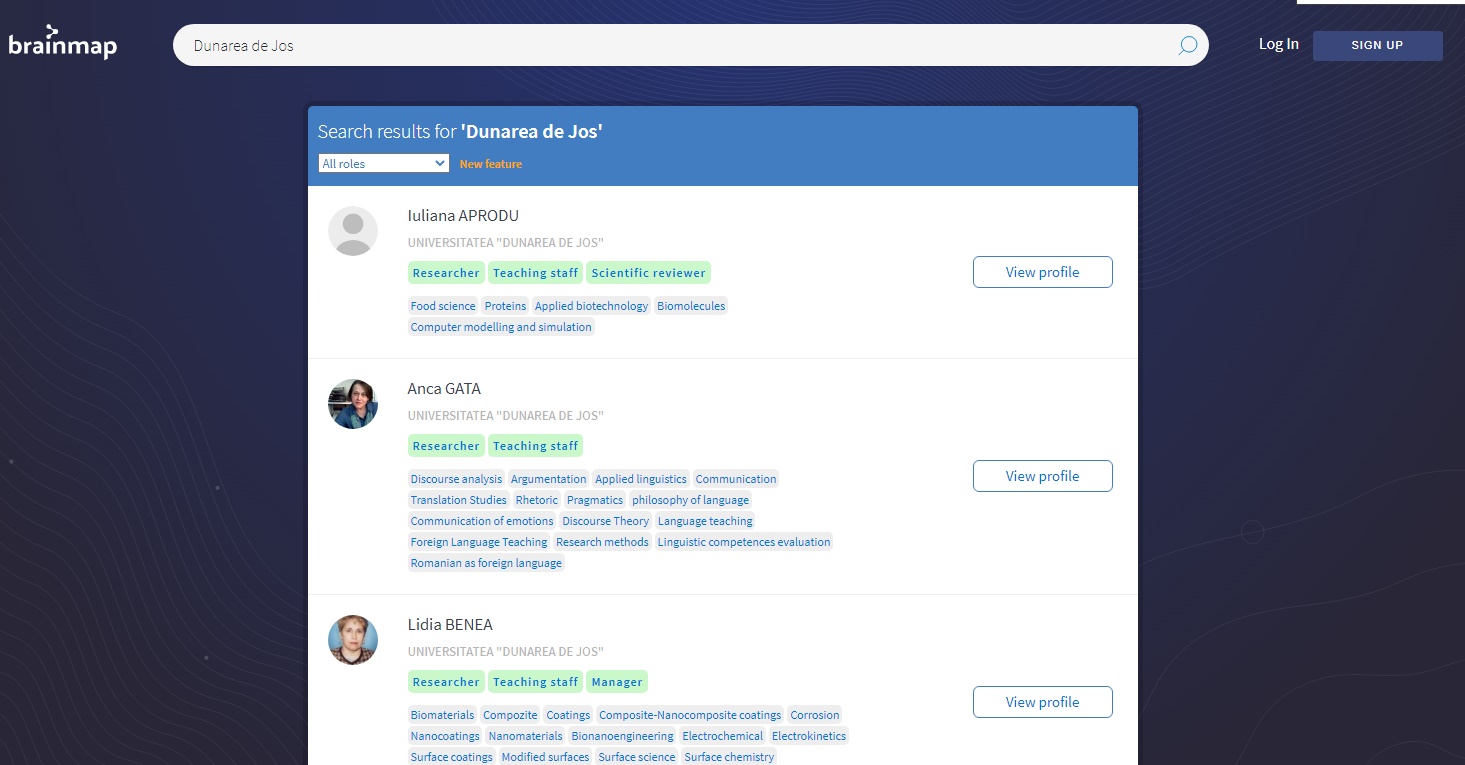Image resolution: width=1465 pixels, height=765 pixels.
Task: Click the search magnifier icon
Action: pos(1187,45)
